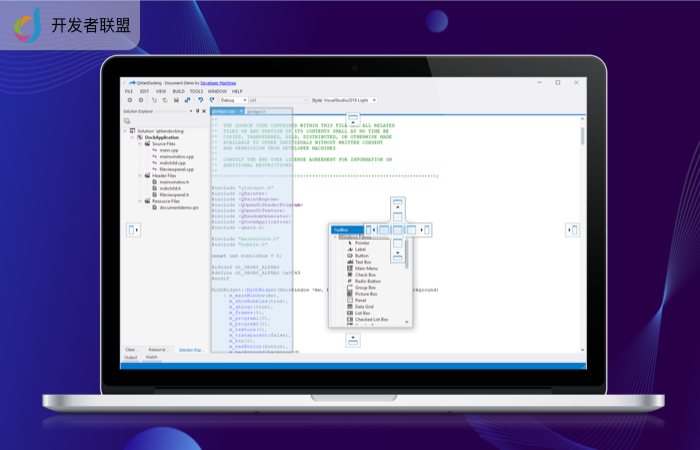Select the Radio Button item in the Toolbox
Screen dimensions: 700x450
(365, 281)
